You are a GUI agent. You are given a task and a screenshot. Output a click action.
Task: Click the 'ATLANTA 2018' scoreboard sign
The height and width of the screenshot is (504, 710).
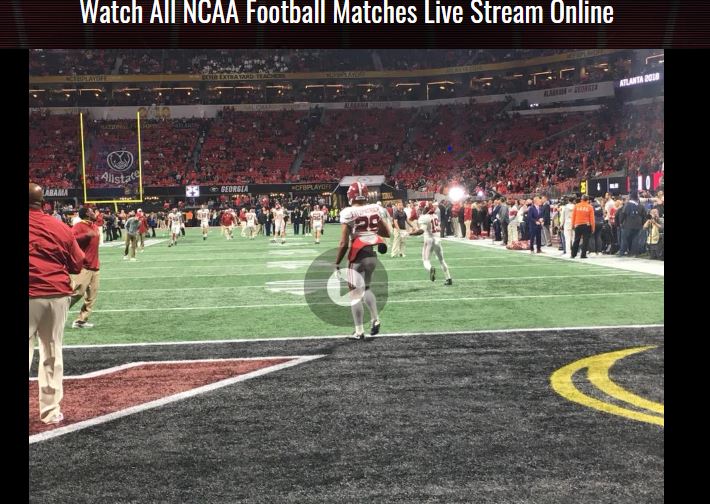[639, 80]
